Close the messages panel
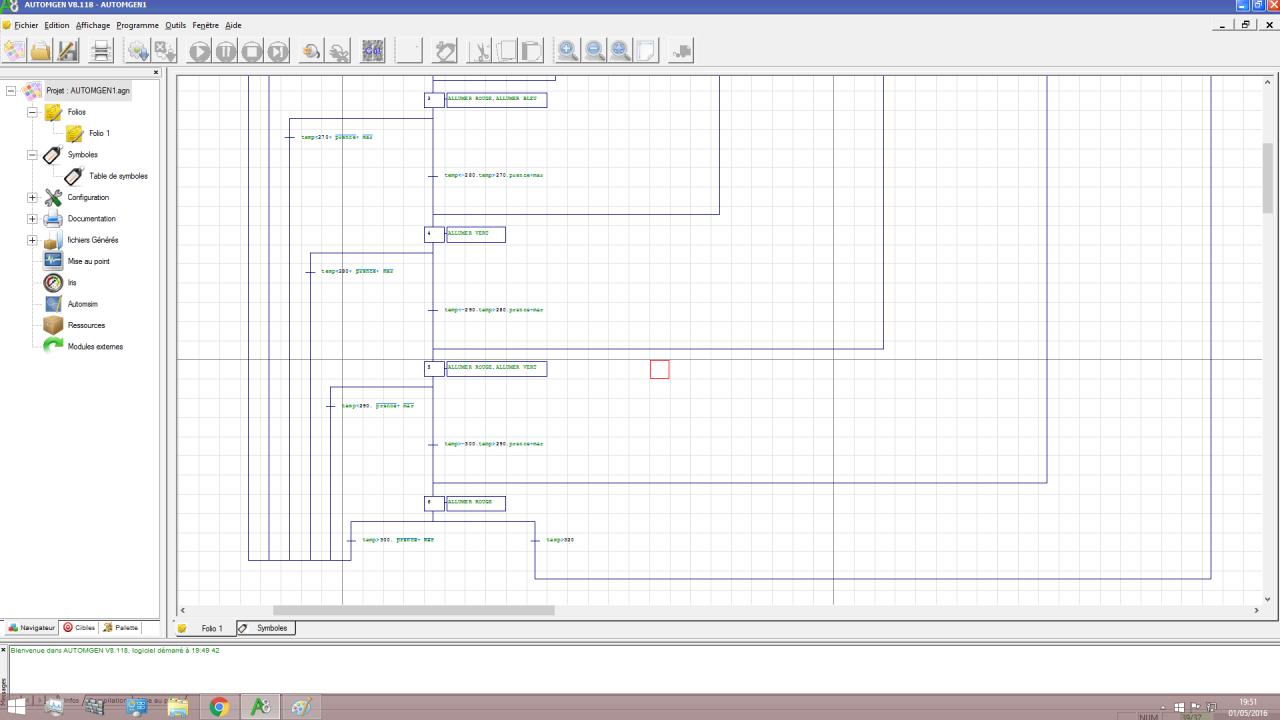Screen dimensions: 1280x720 point(4,650)
